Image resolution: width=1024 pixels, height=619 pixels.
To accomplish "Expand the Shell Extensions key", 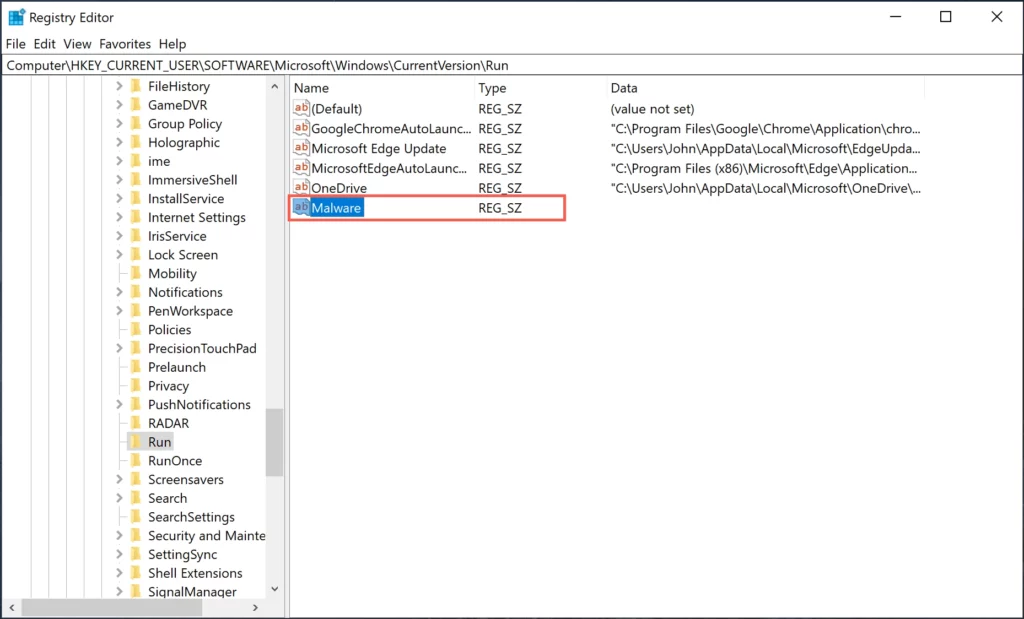I will pos(121,573).
